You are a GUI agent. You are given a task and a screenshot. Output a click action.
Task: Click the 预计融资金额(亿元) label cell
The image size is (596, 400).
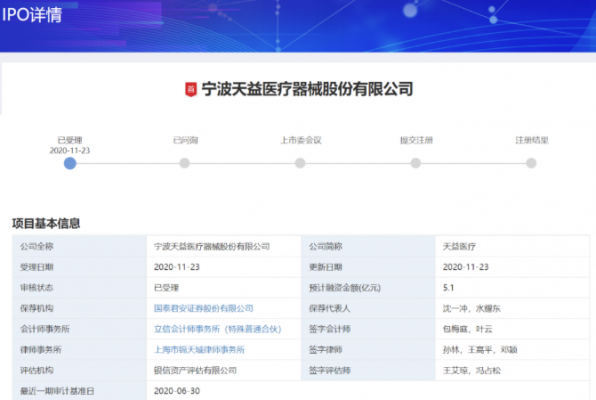coord(368,287)
